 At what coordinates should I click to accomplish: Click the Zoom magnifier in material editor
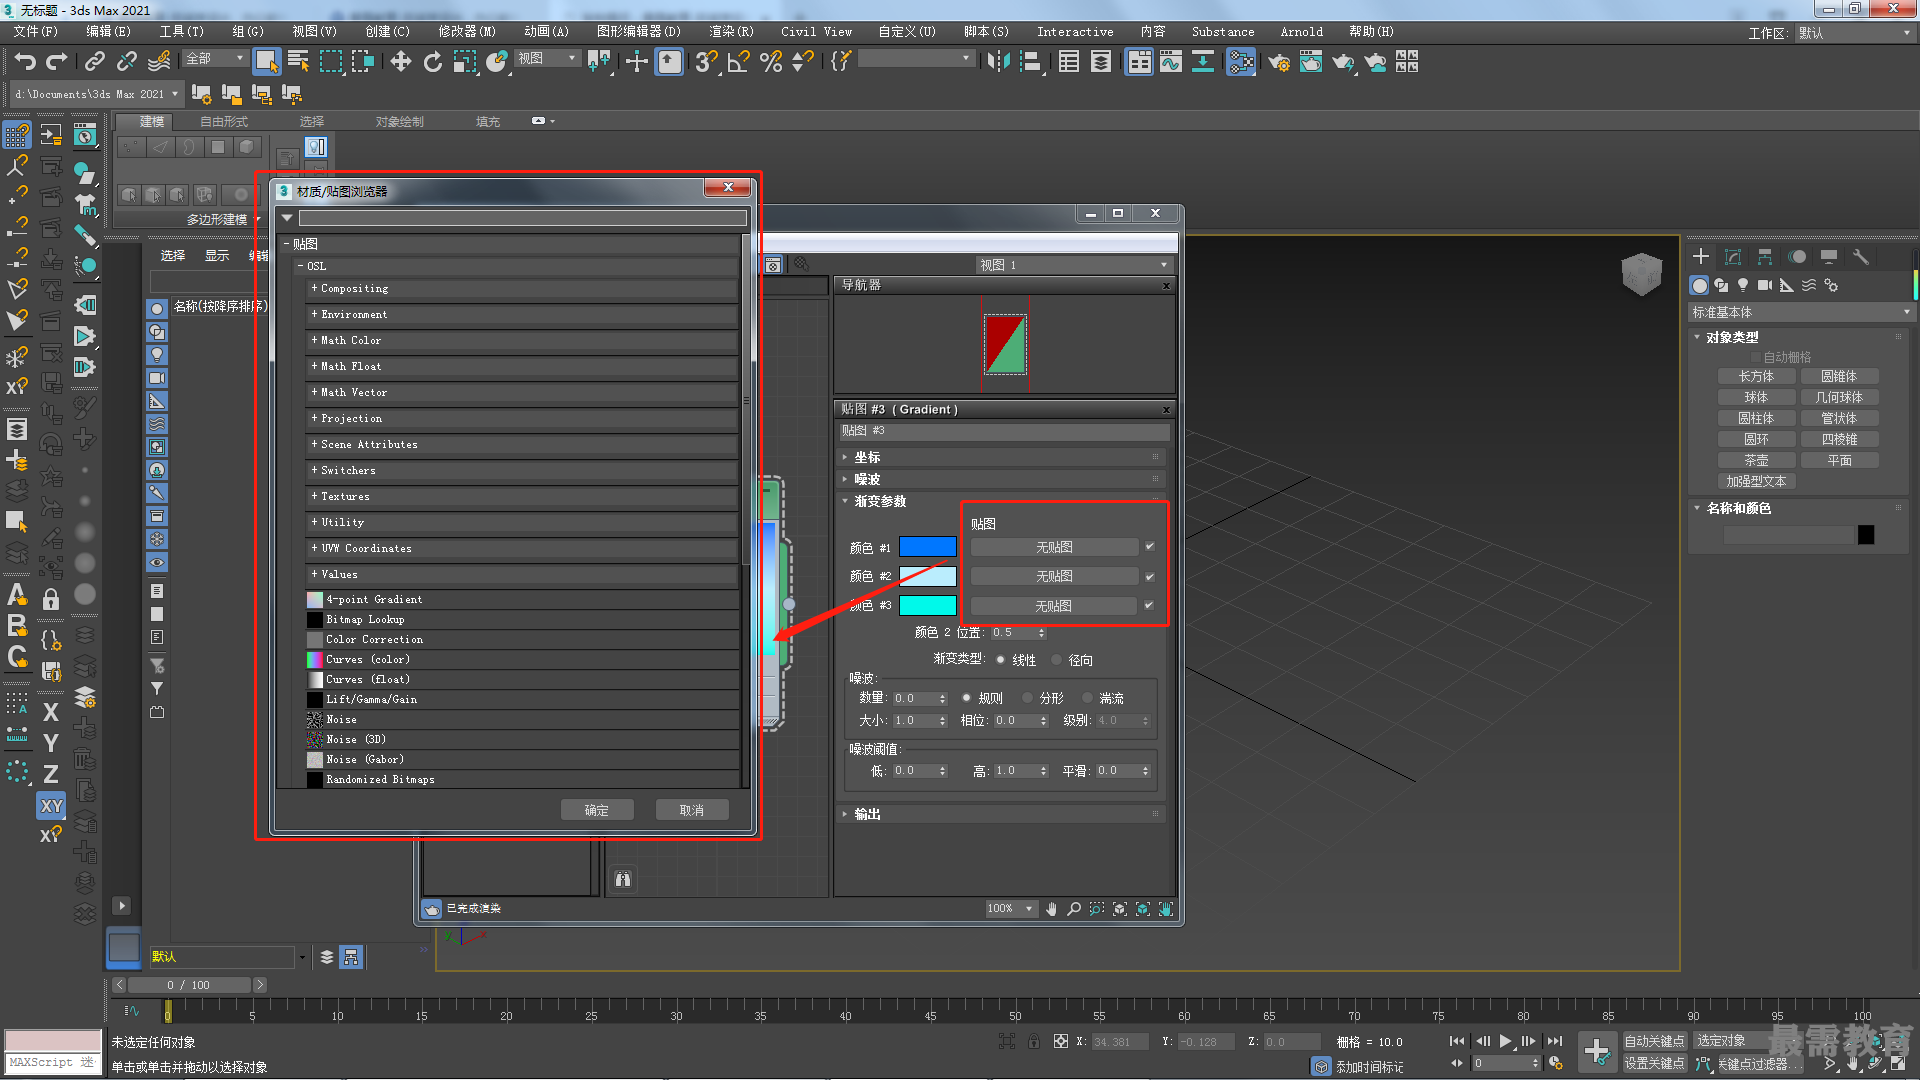(1074, 909)
